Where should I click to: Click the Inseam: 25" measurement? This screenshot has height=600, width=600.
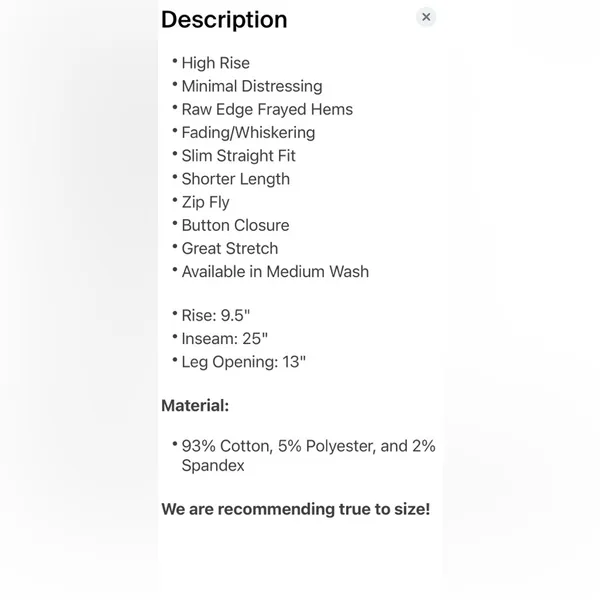coord(225,339)
